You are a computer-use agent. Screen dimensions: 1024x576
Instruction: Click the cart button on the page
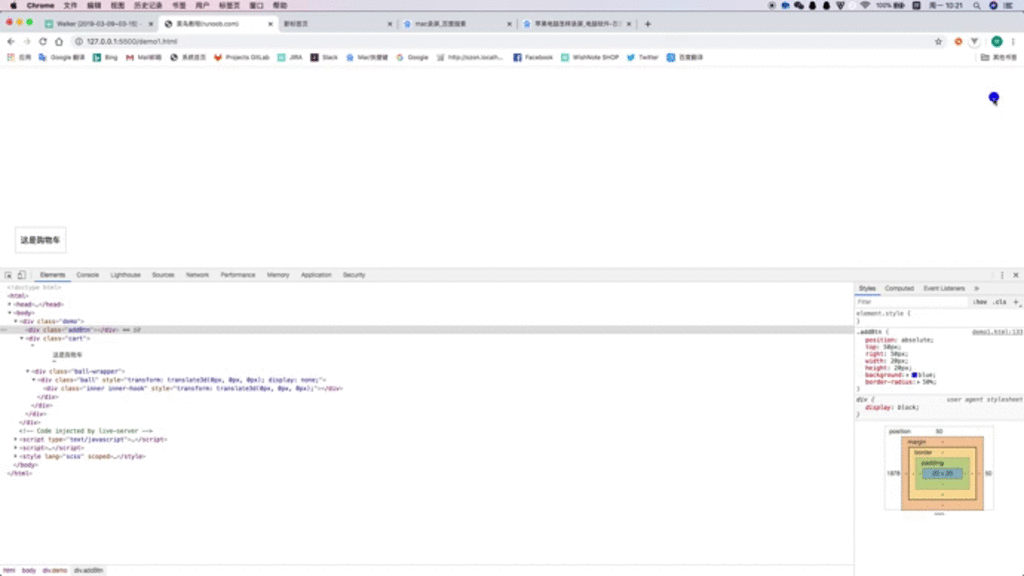tap(40, 240)
